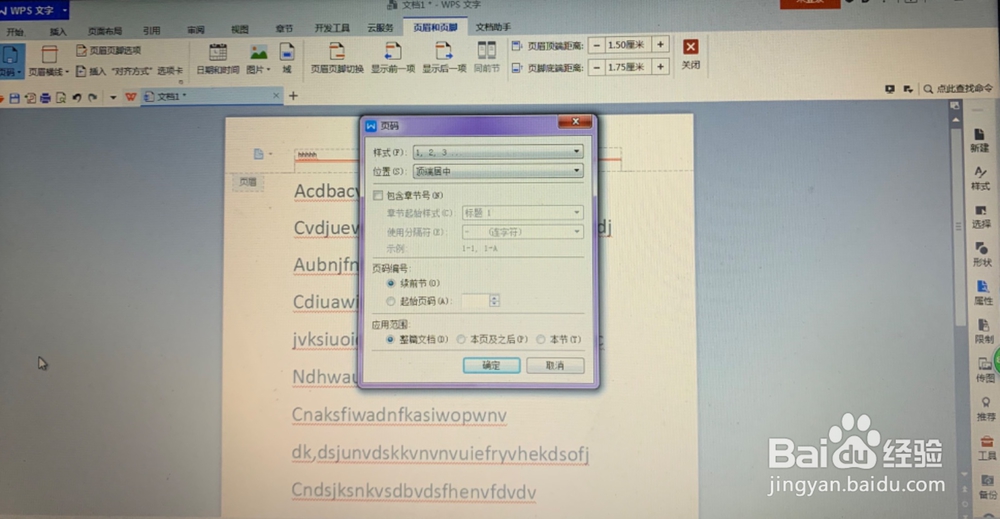Click the header page number icon on document page
Screen dimensions: 1000x519
tap(259, 154)
